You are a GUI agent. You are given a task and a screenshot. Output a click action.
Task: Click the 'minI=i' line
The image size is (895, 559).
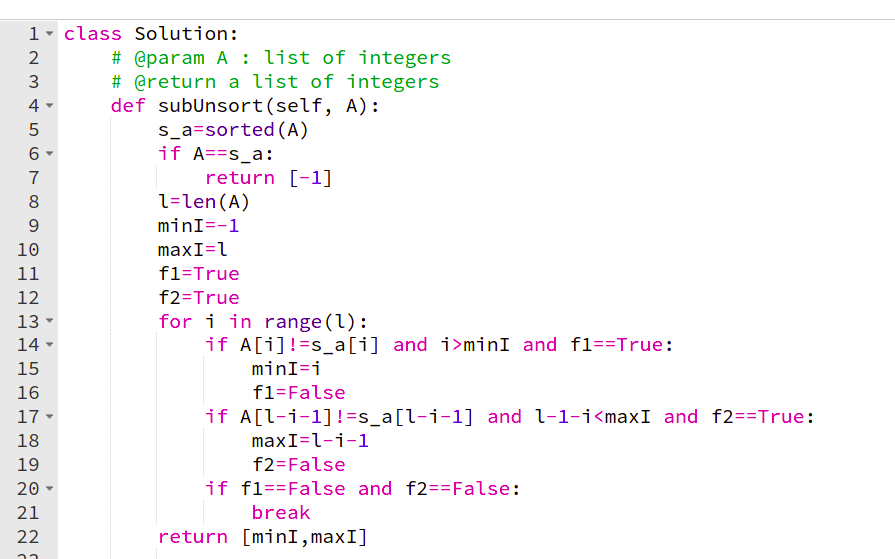286,369
